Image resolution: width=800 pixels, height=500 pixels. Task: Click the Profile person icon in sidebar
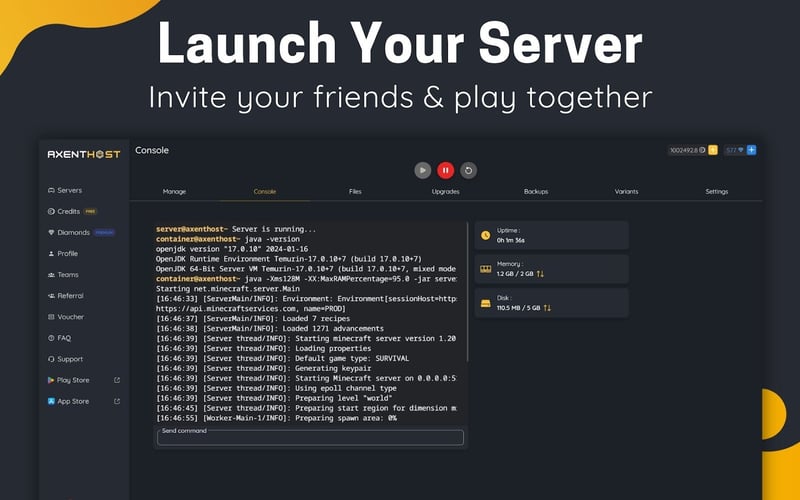pos(51,254)
